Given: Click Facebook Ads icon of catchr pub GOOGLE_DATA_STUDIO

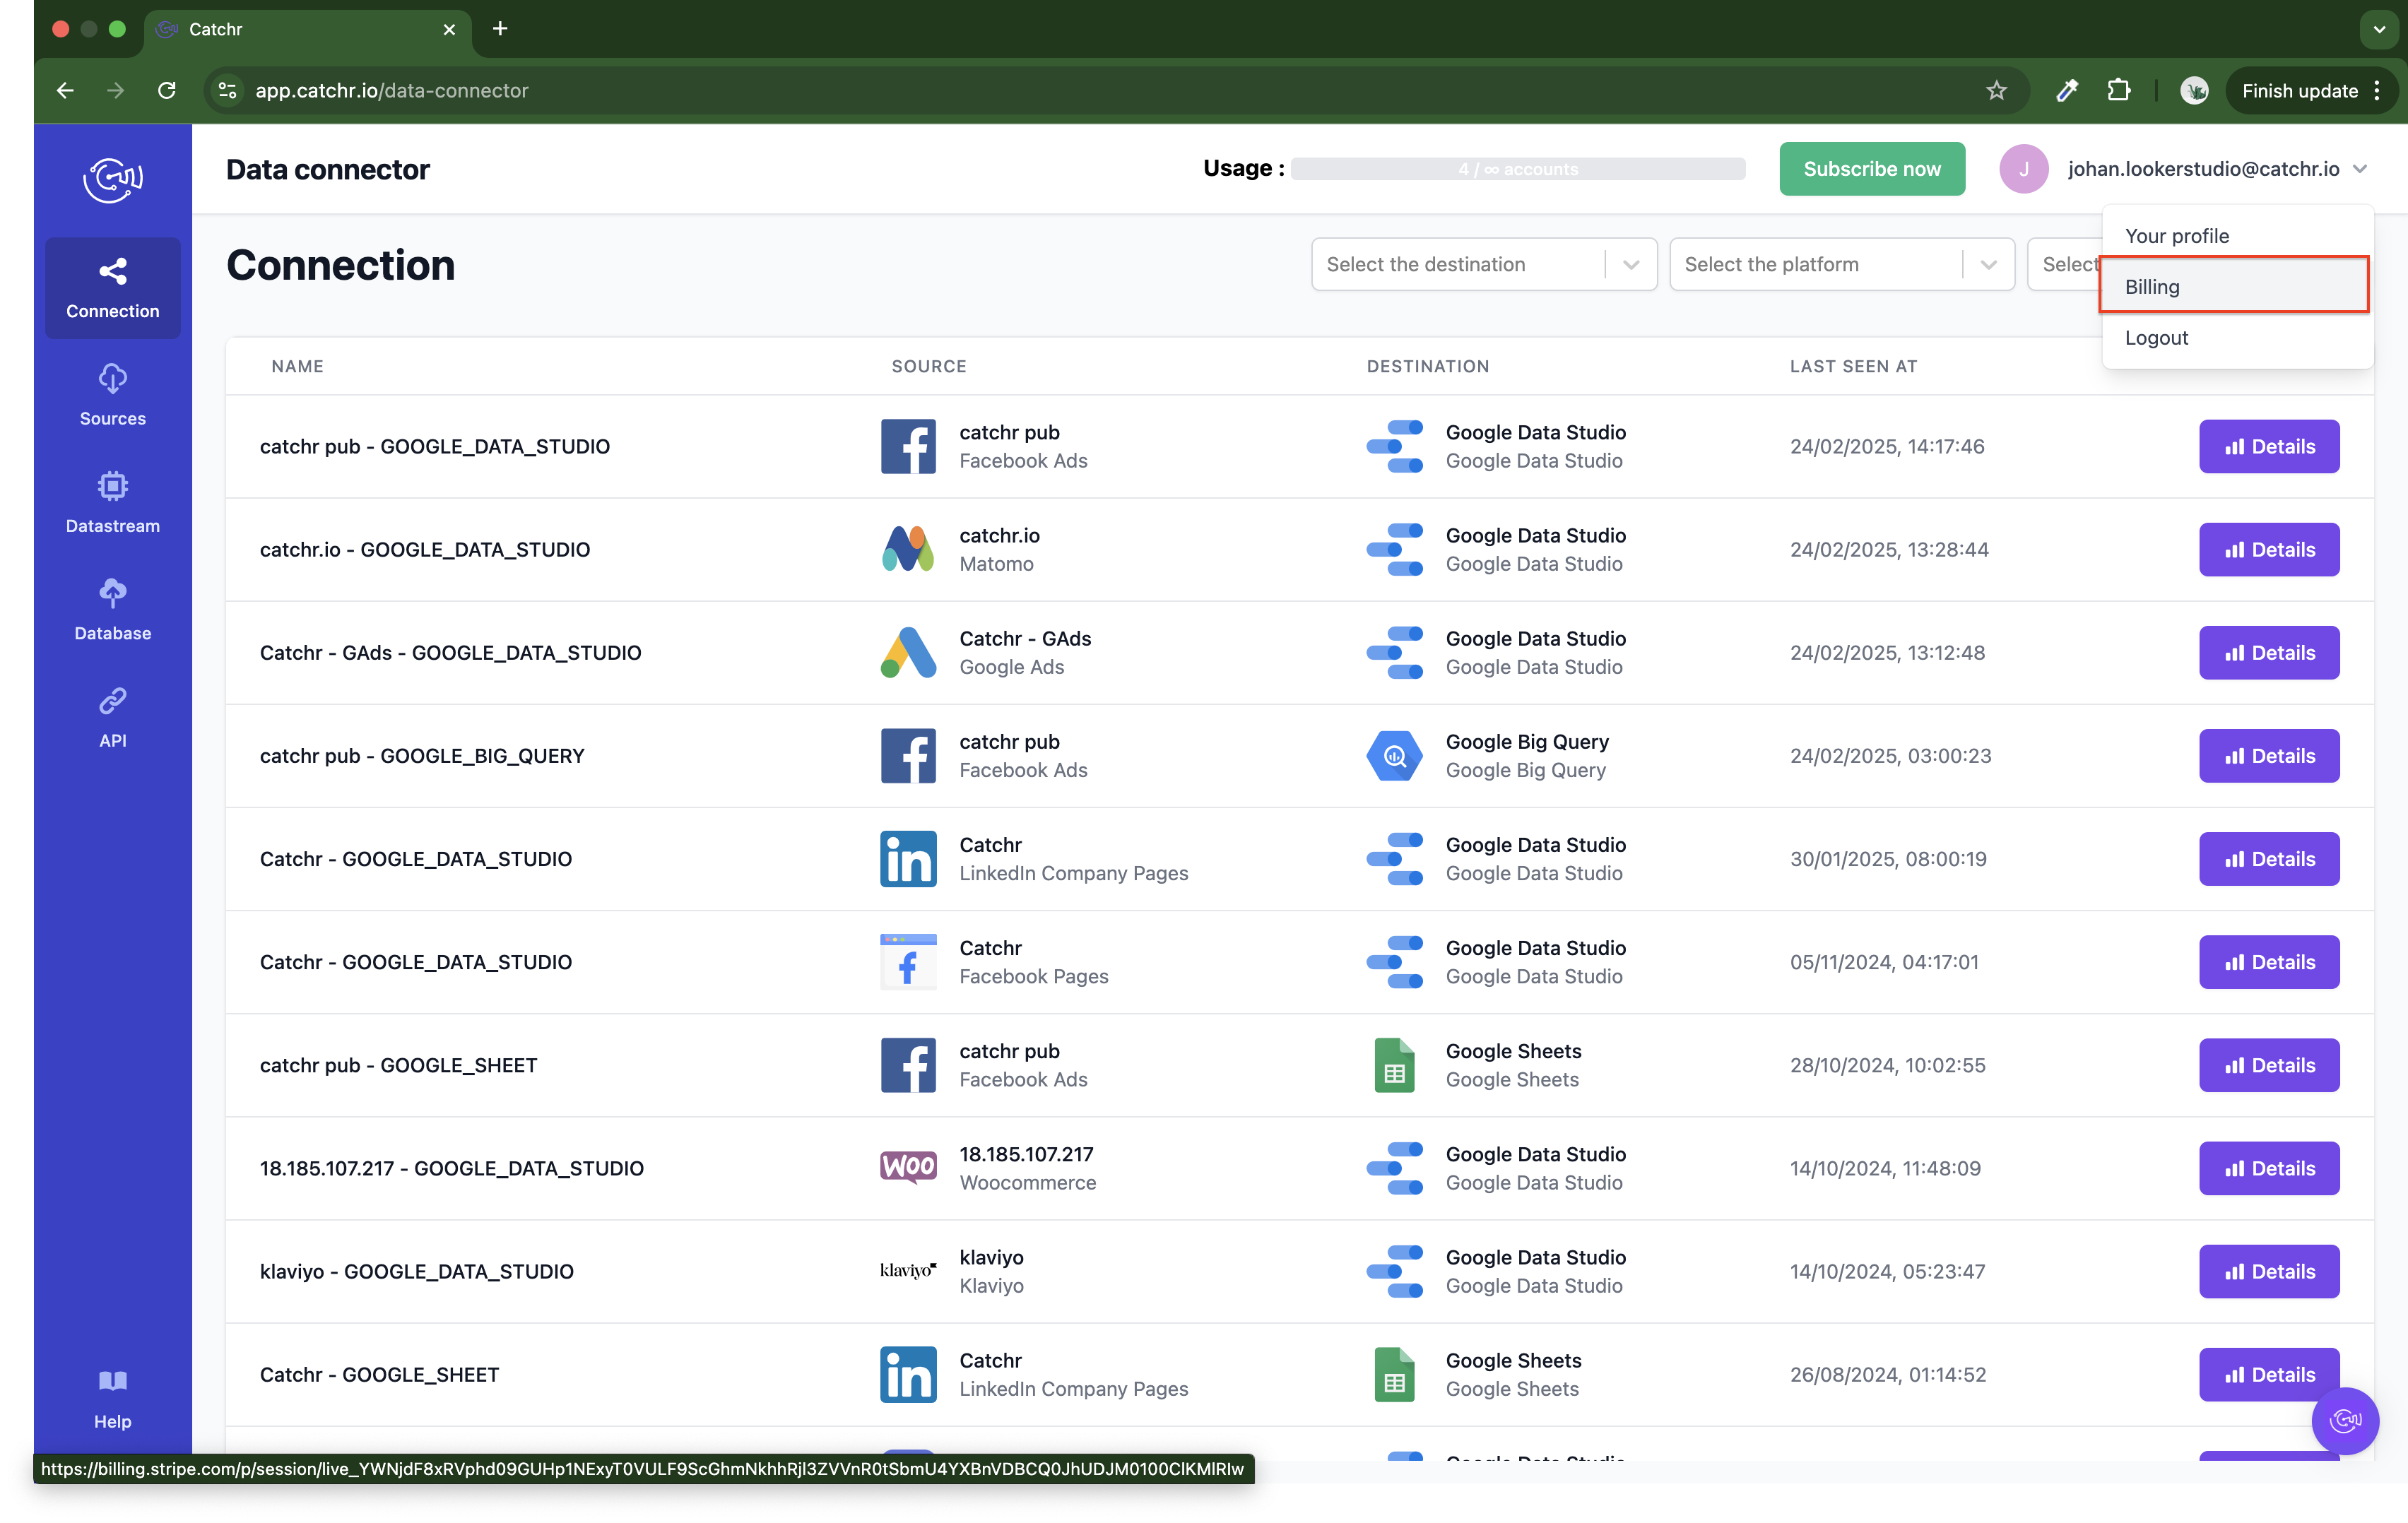Looking at the screenshot, I should 908,446.
